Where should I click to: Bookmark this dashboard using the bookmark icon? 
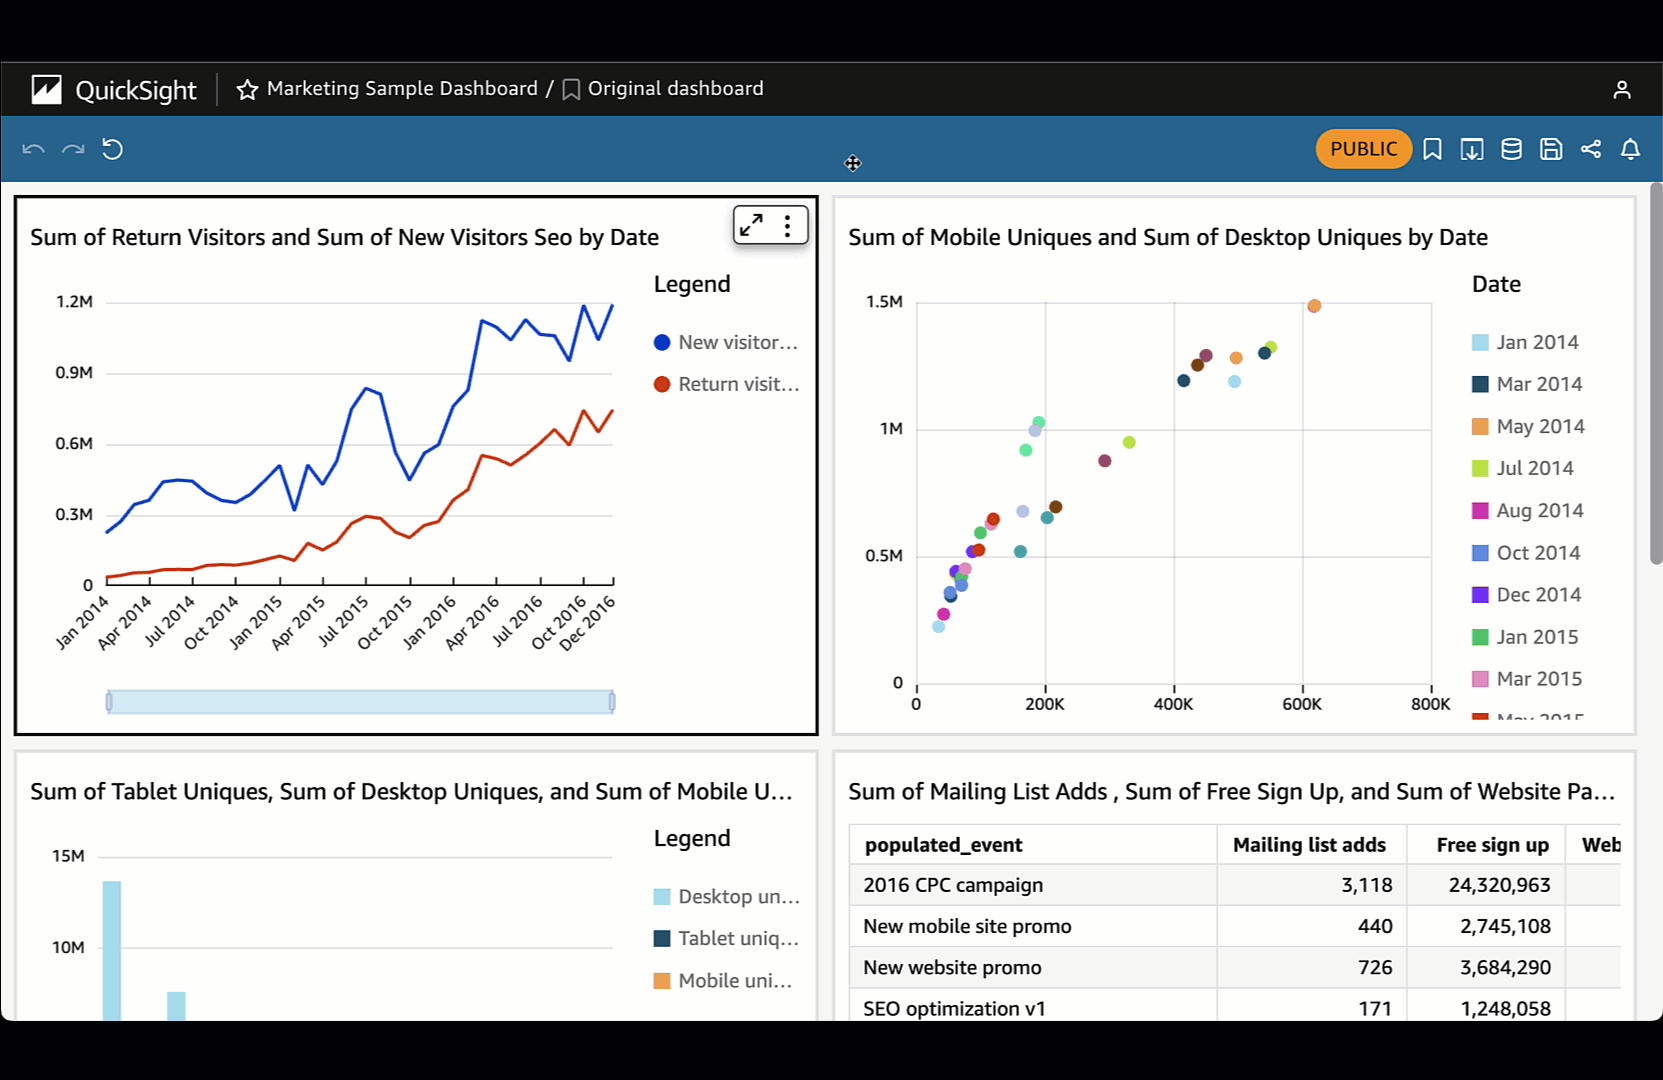click(1432, 148)
